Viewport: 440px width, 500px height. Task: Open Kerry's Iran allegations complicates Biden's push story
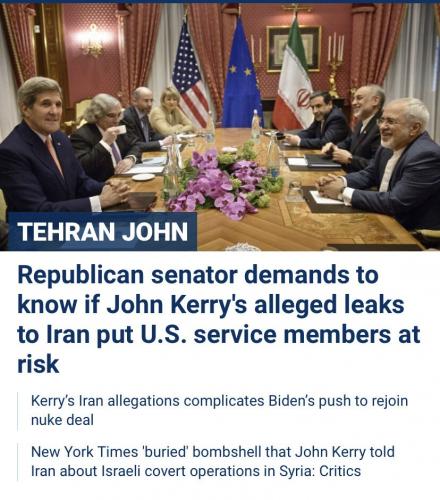pyautogui.click(x=219, y=410)
